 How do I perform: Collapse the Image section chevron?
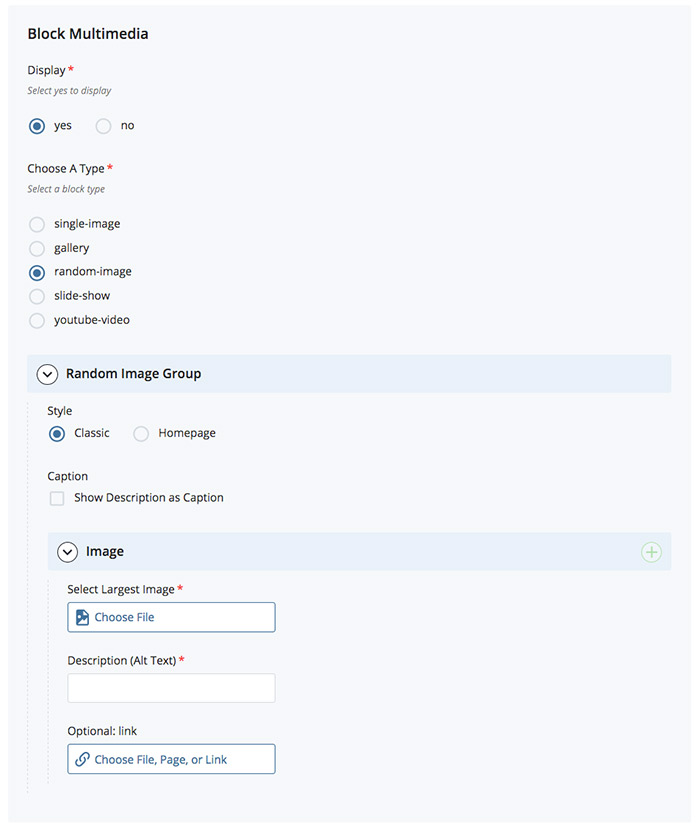tap(67, 552)
